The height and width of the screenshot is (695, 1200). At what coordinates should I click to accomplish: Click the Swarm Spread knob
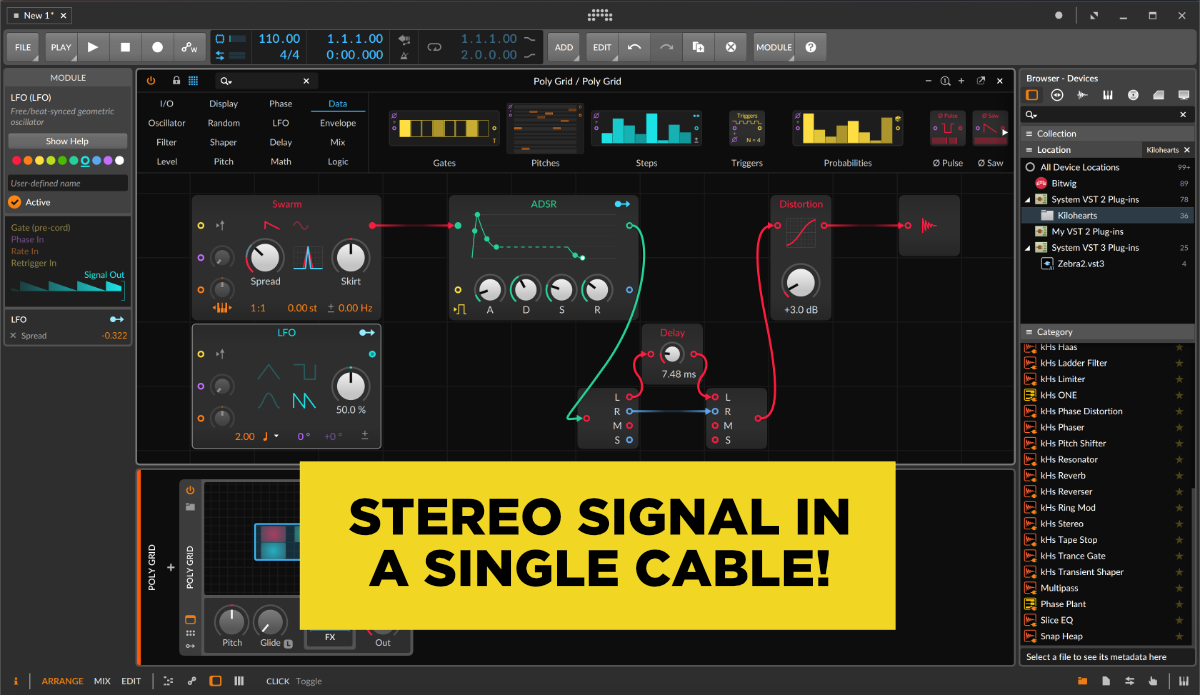(265, 257)
